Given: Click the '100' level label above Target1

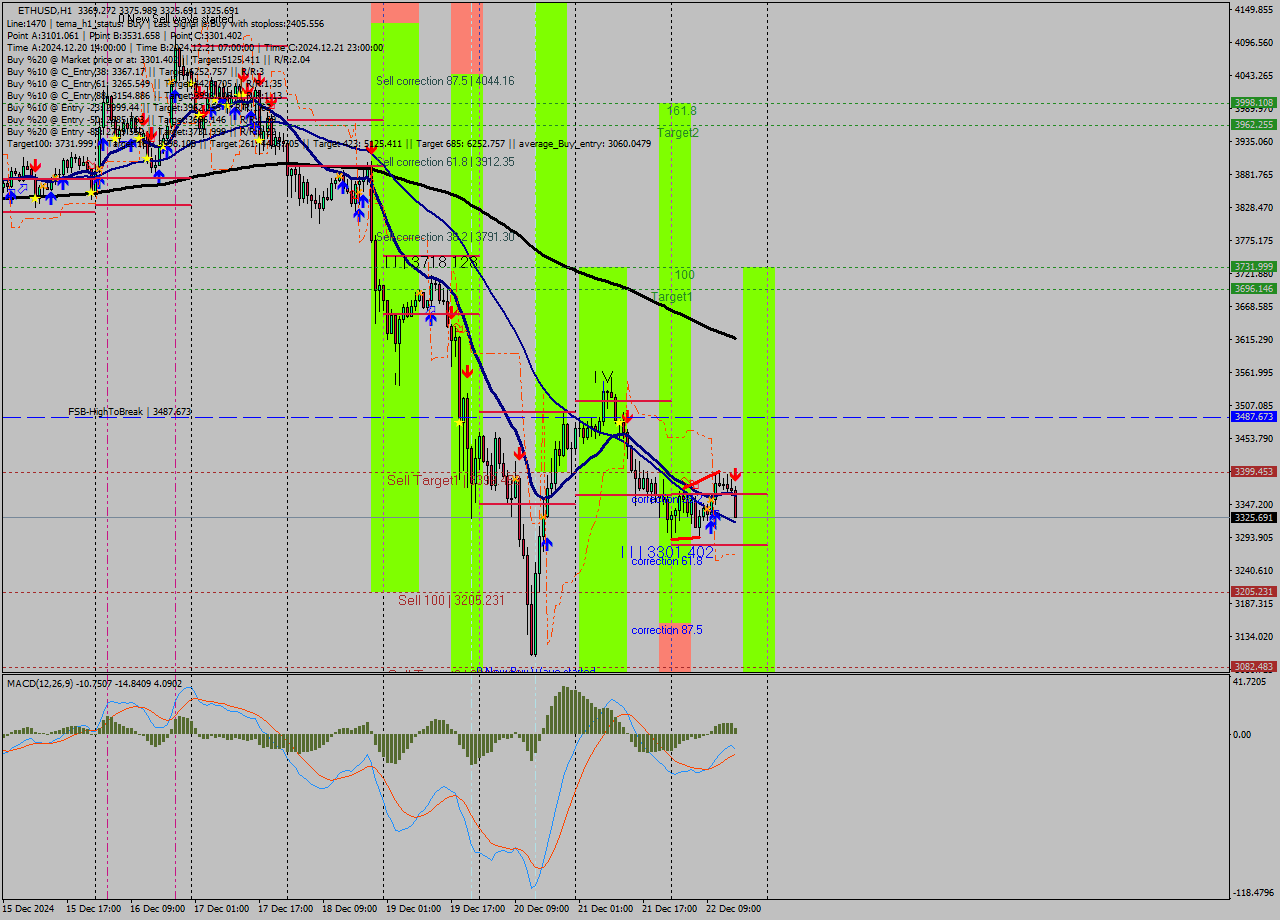Looking at the screenshot, I should pos(684,274).
